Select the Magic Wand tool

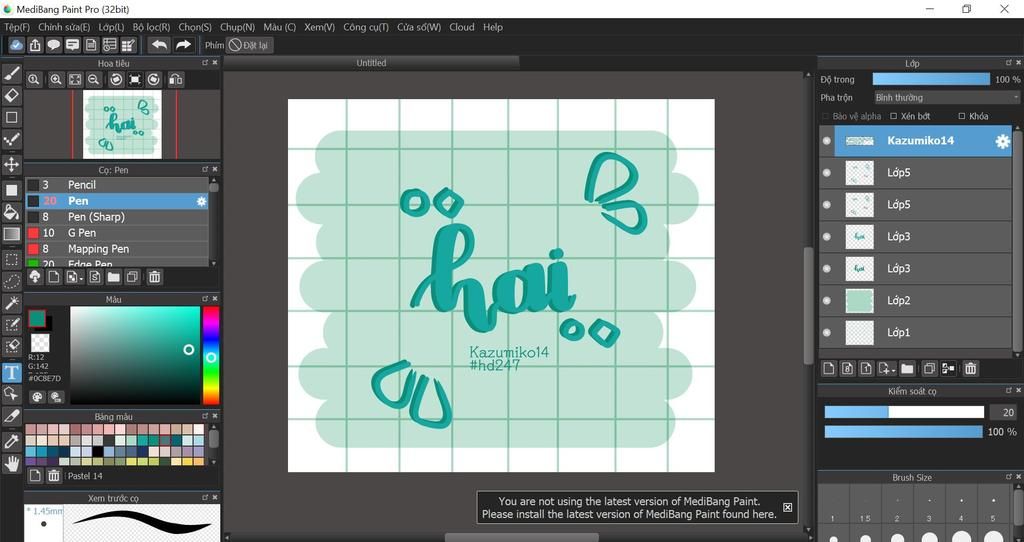(12, 303)
